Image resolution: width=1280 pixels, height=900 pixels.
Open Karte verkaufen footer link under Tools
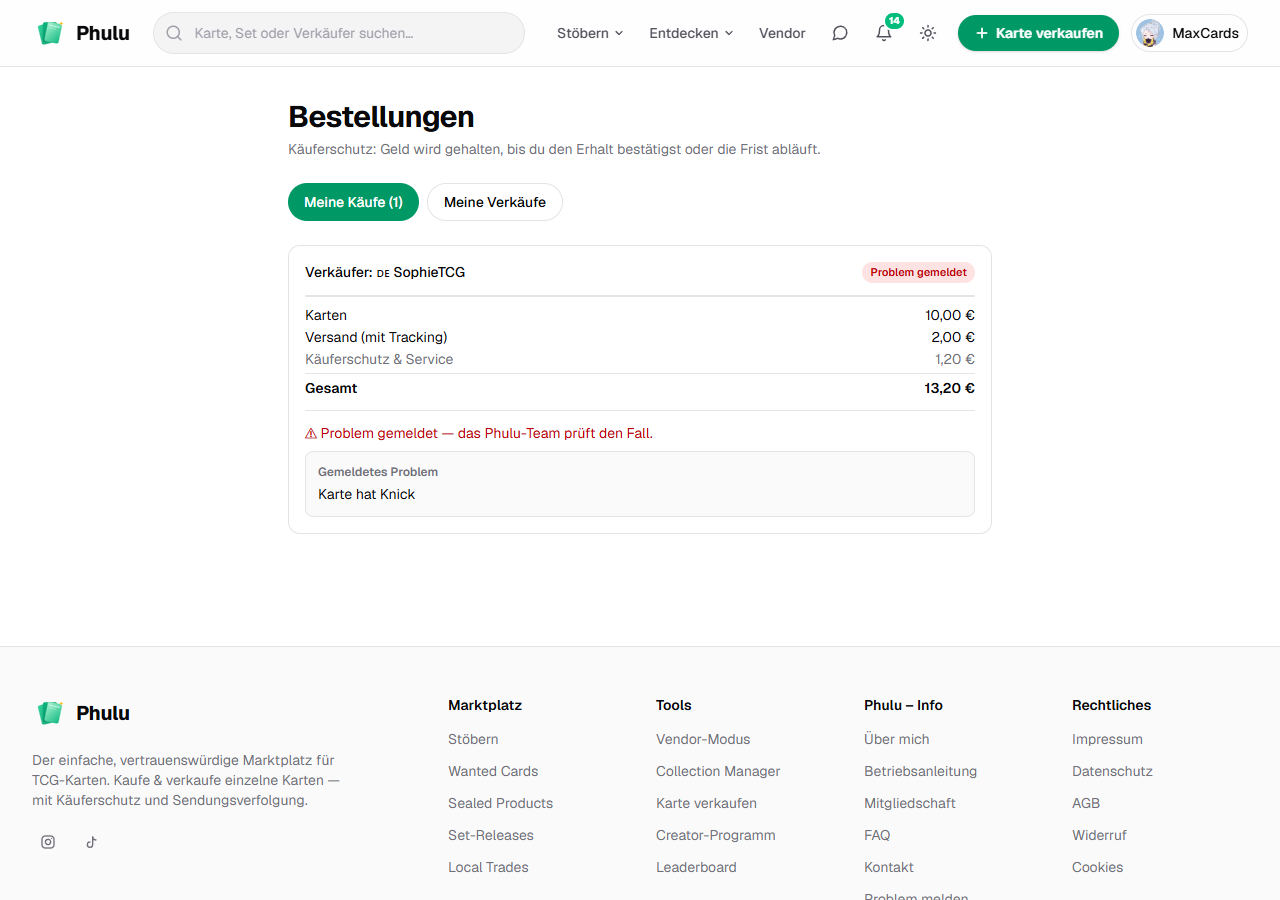(x=706, y=803)
